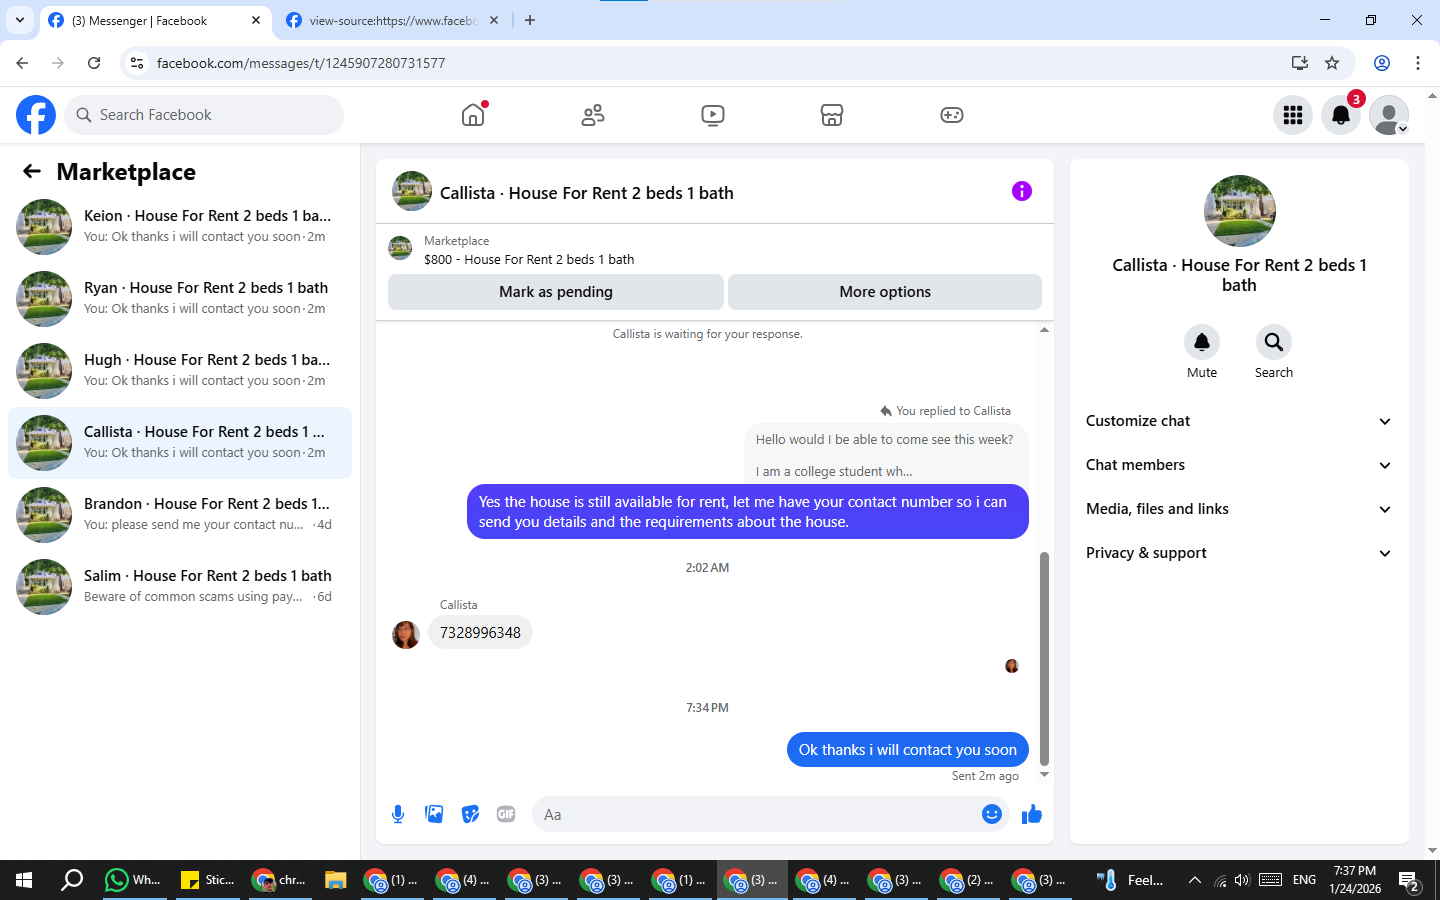Open the Gaming controller icon
Image resolution: width=1440 pixels, height=900 pixels.
[952, 115]
